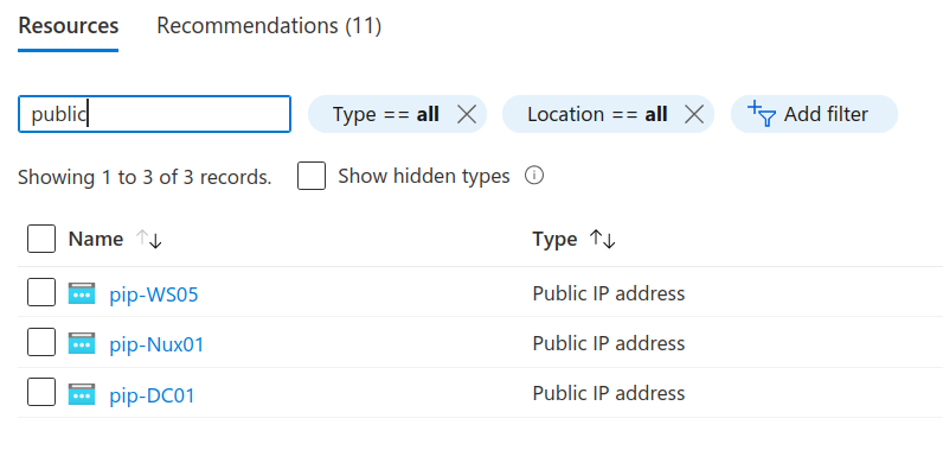The height and width of the screenshot is (450, 944).
Task: Click the pip-WS05 public IP resource icon
Action: click(81, 293)
